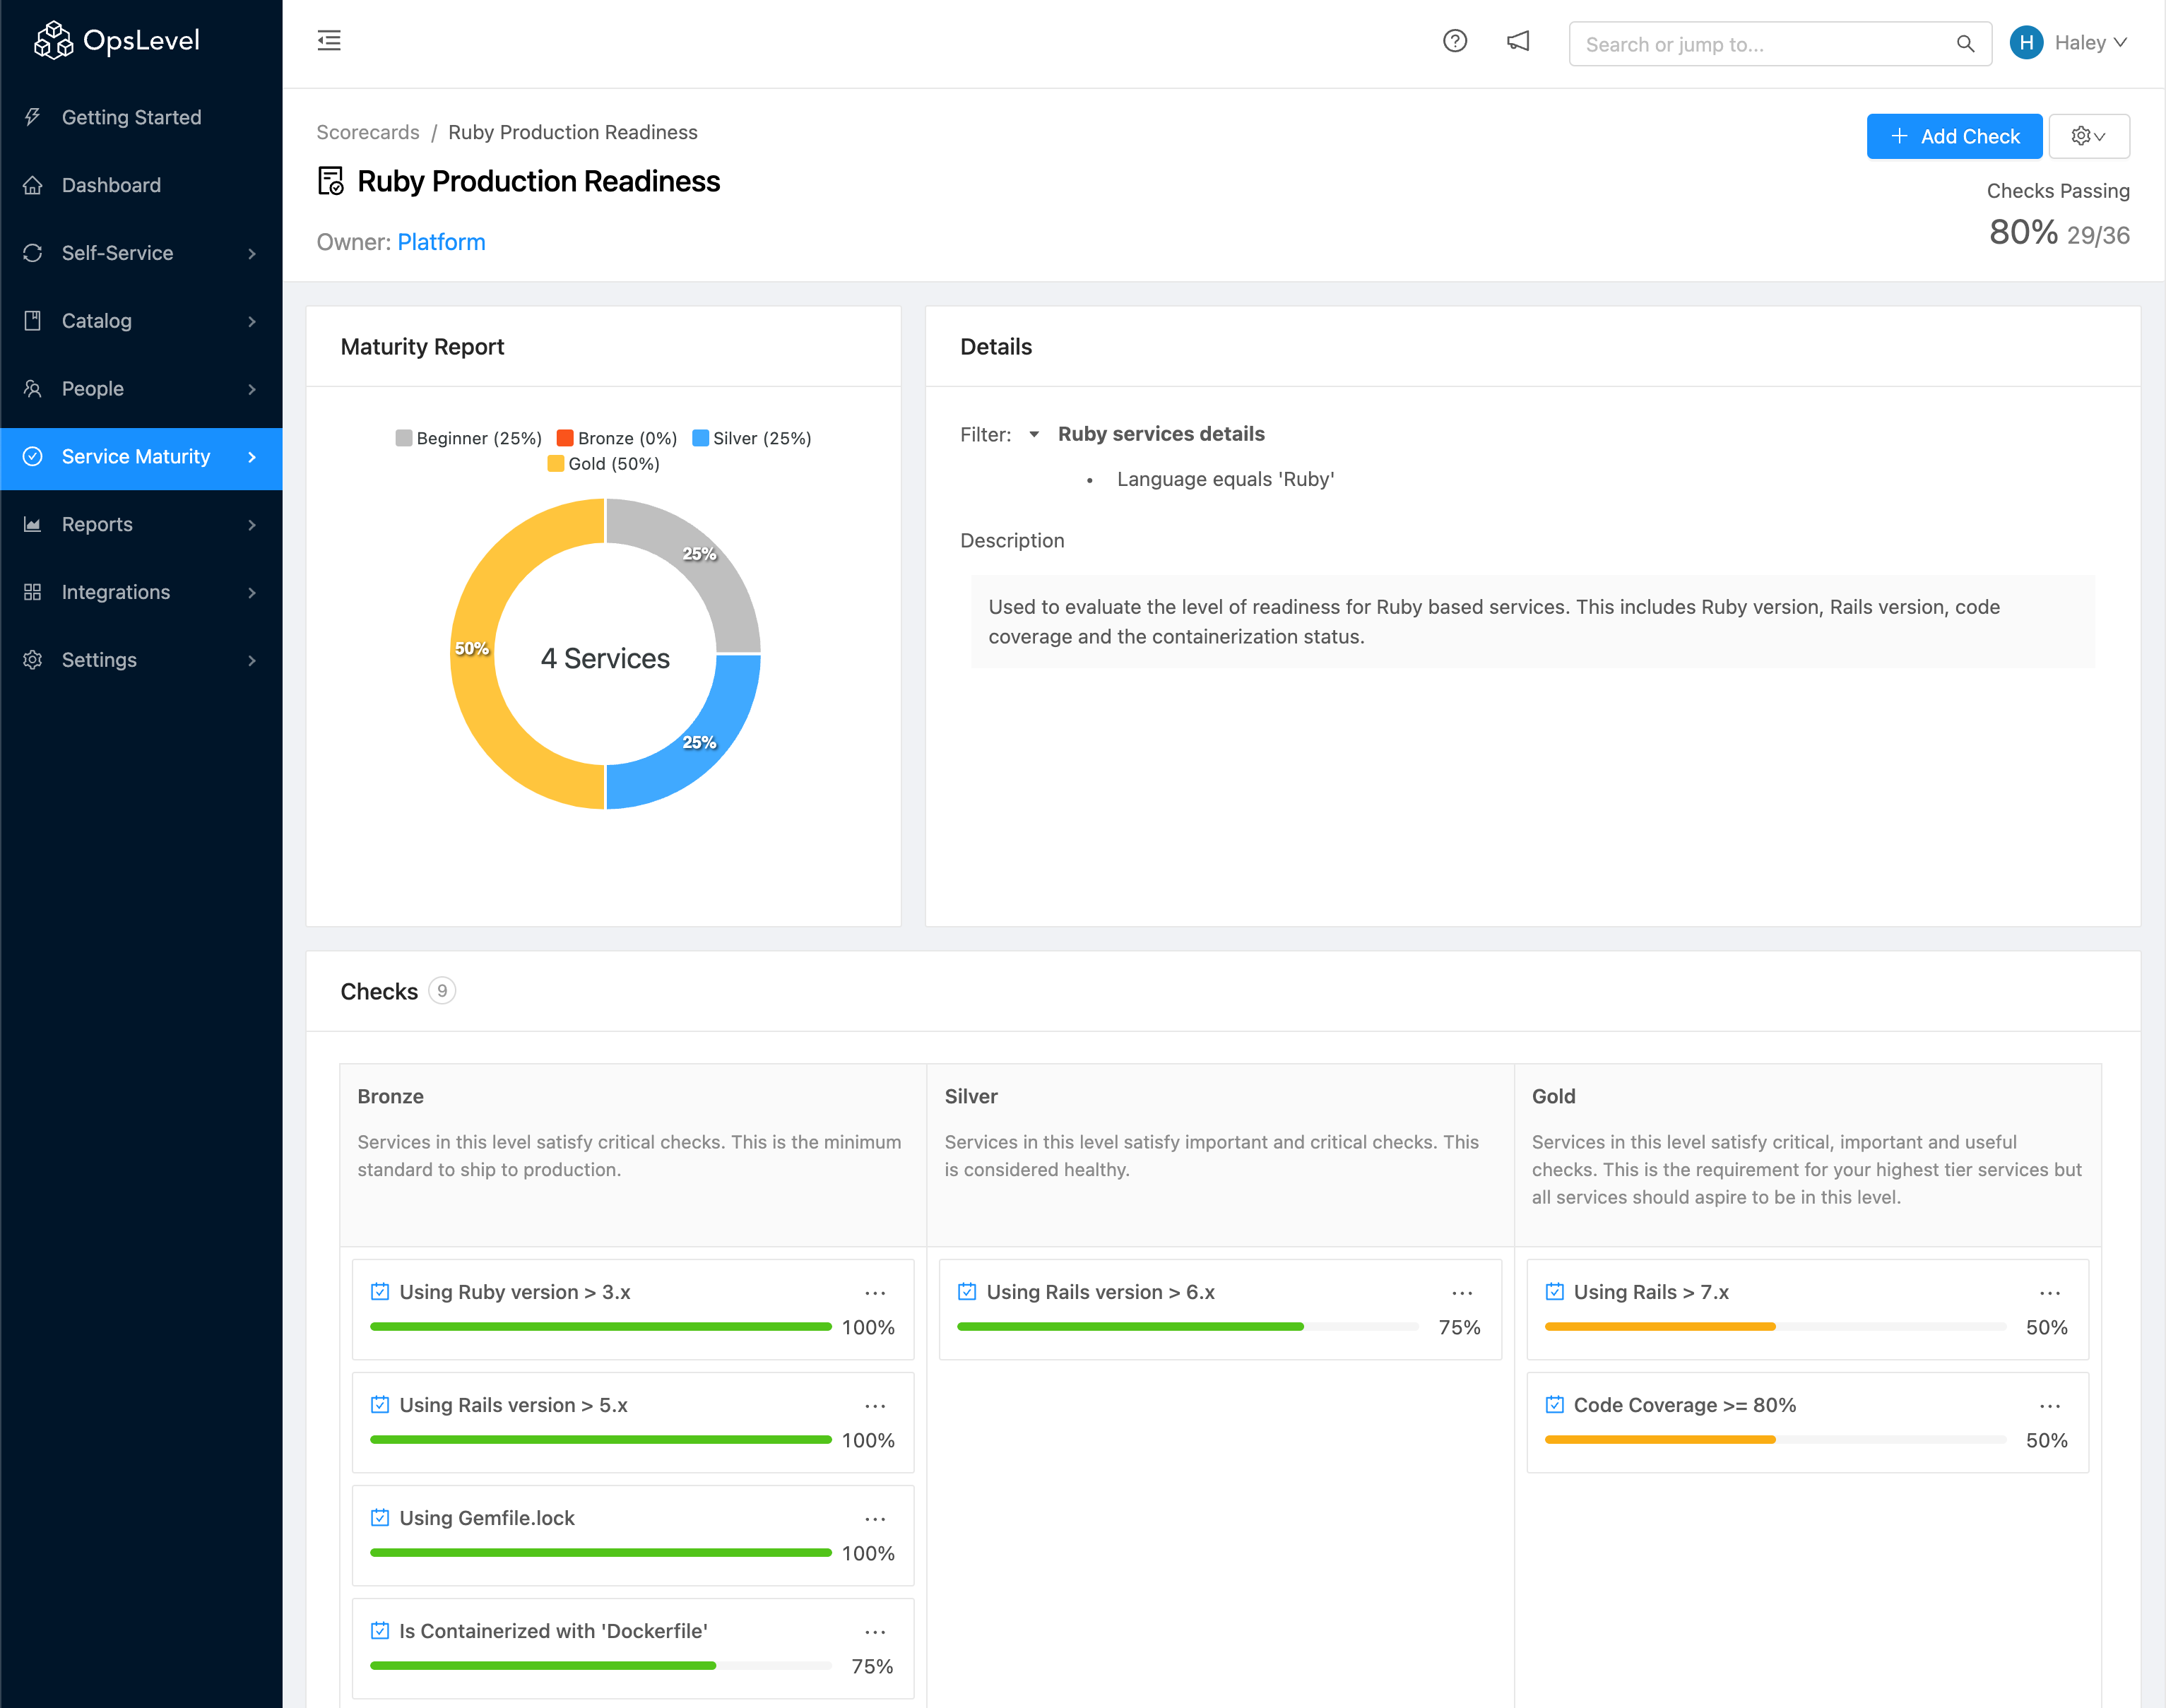This screenshot has height=1708, width=2166.
Task: Click the announcements megaphone icon
Action: point(1518,41)
